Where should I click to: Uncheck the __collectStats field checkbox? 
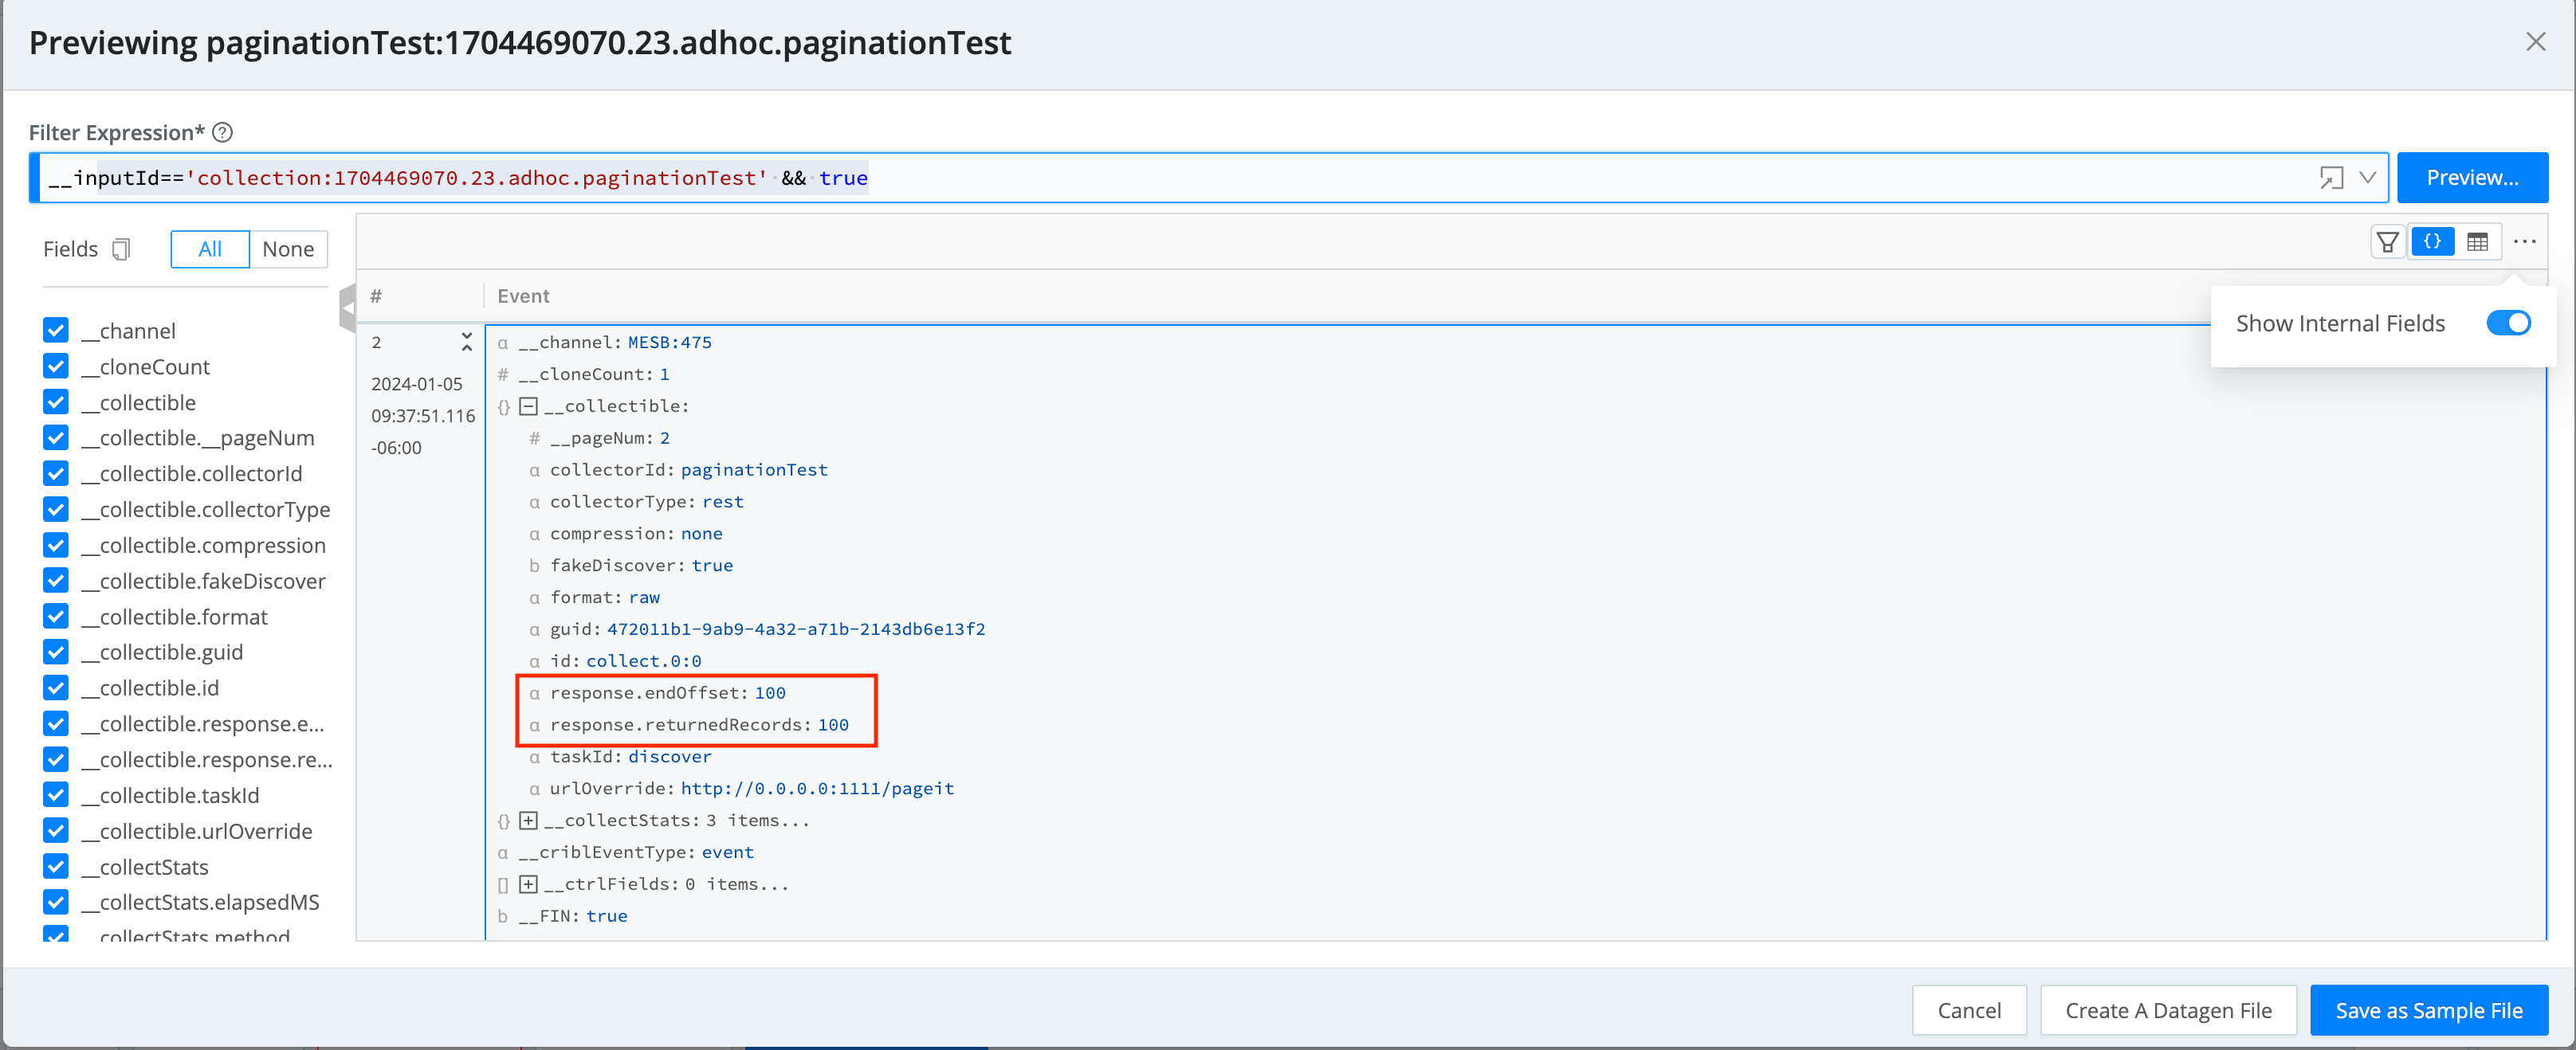click(56, 867)
